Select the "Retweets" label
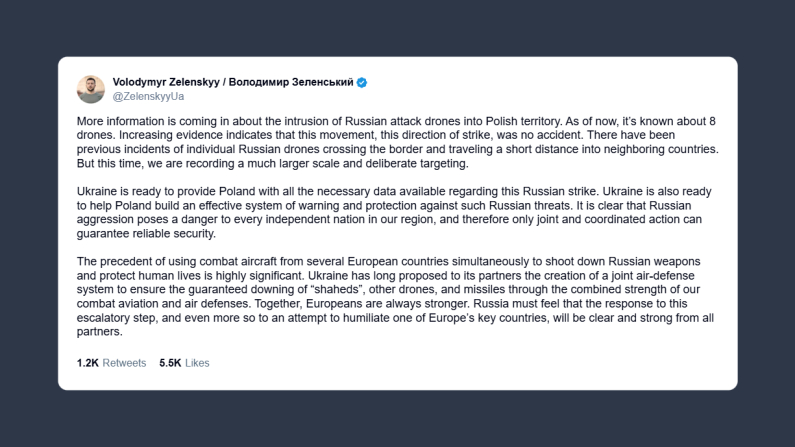The height and width of the screenshot is (447, 795). coord(124,363)
